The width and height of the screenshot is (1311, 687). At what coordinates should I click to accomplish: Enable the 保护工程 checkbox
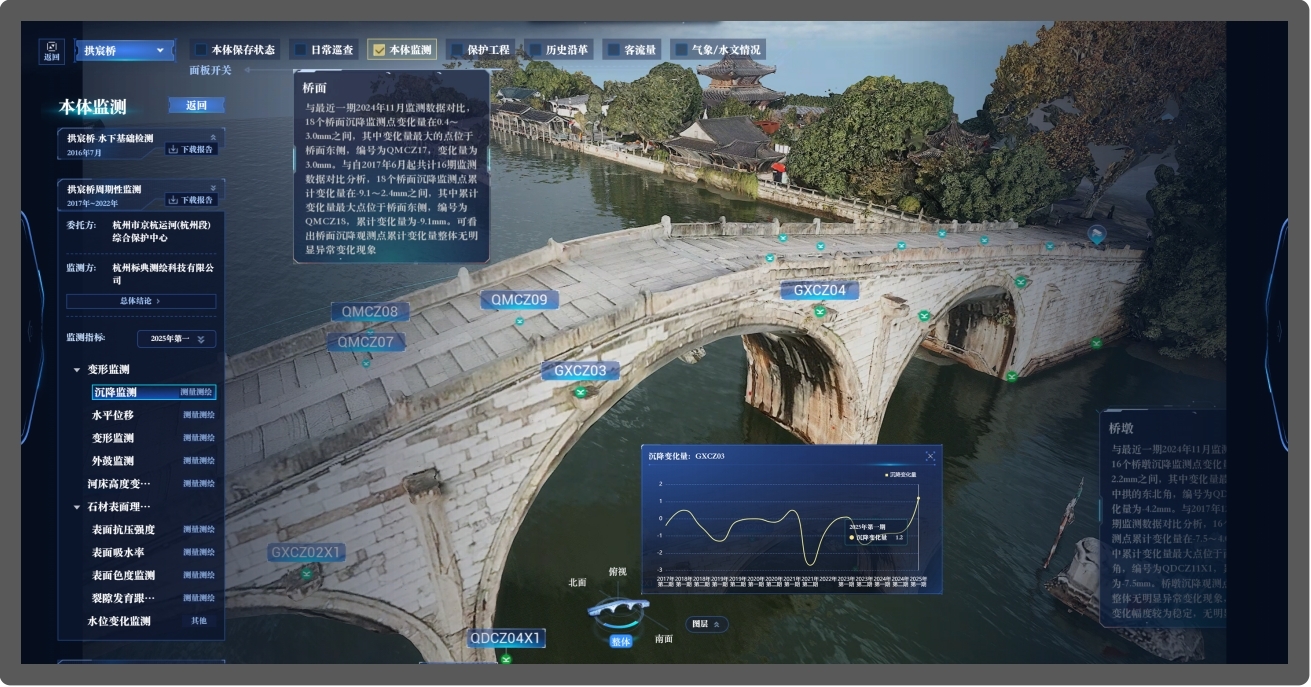(456, 49)
